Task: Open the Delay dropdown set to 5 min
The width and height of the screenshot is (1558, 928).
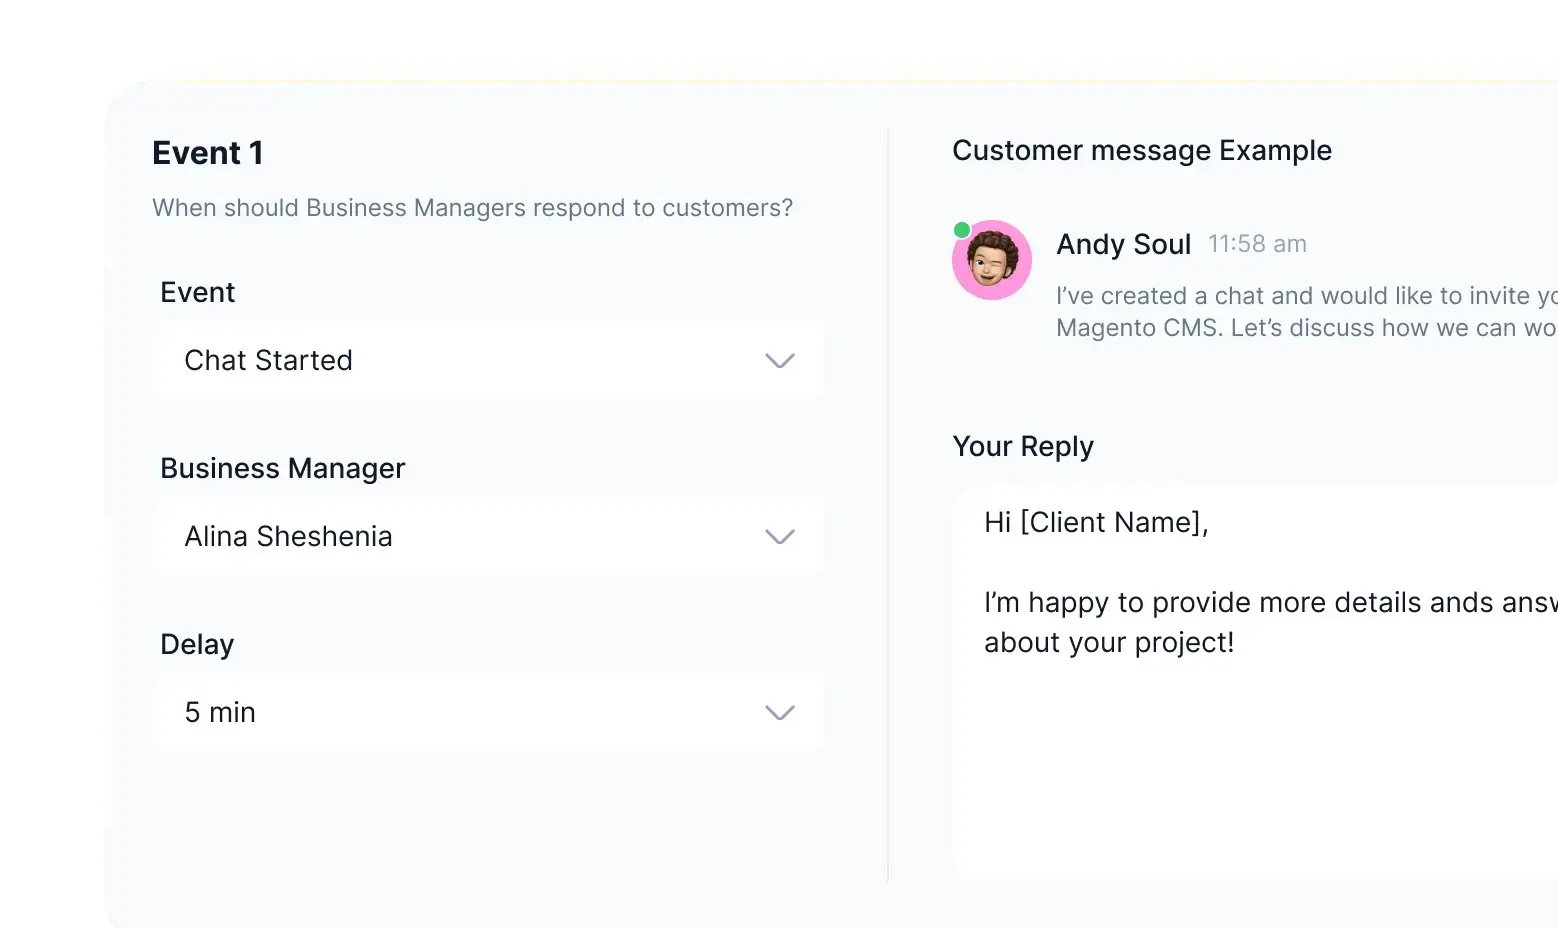Action: (487, 712)
